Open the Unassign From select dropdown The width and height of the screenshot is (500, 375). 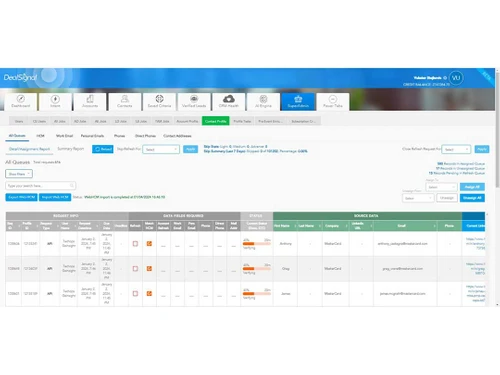[418, 198]
